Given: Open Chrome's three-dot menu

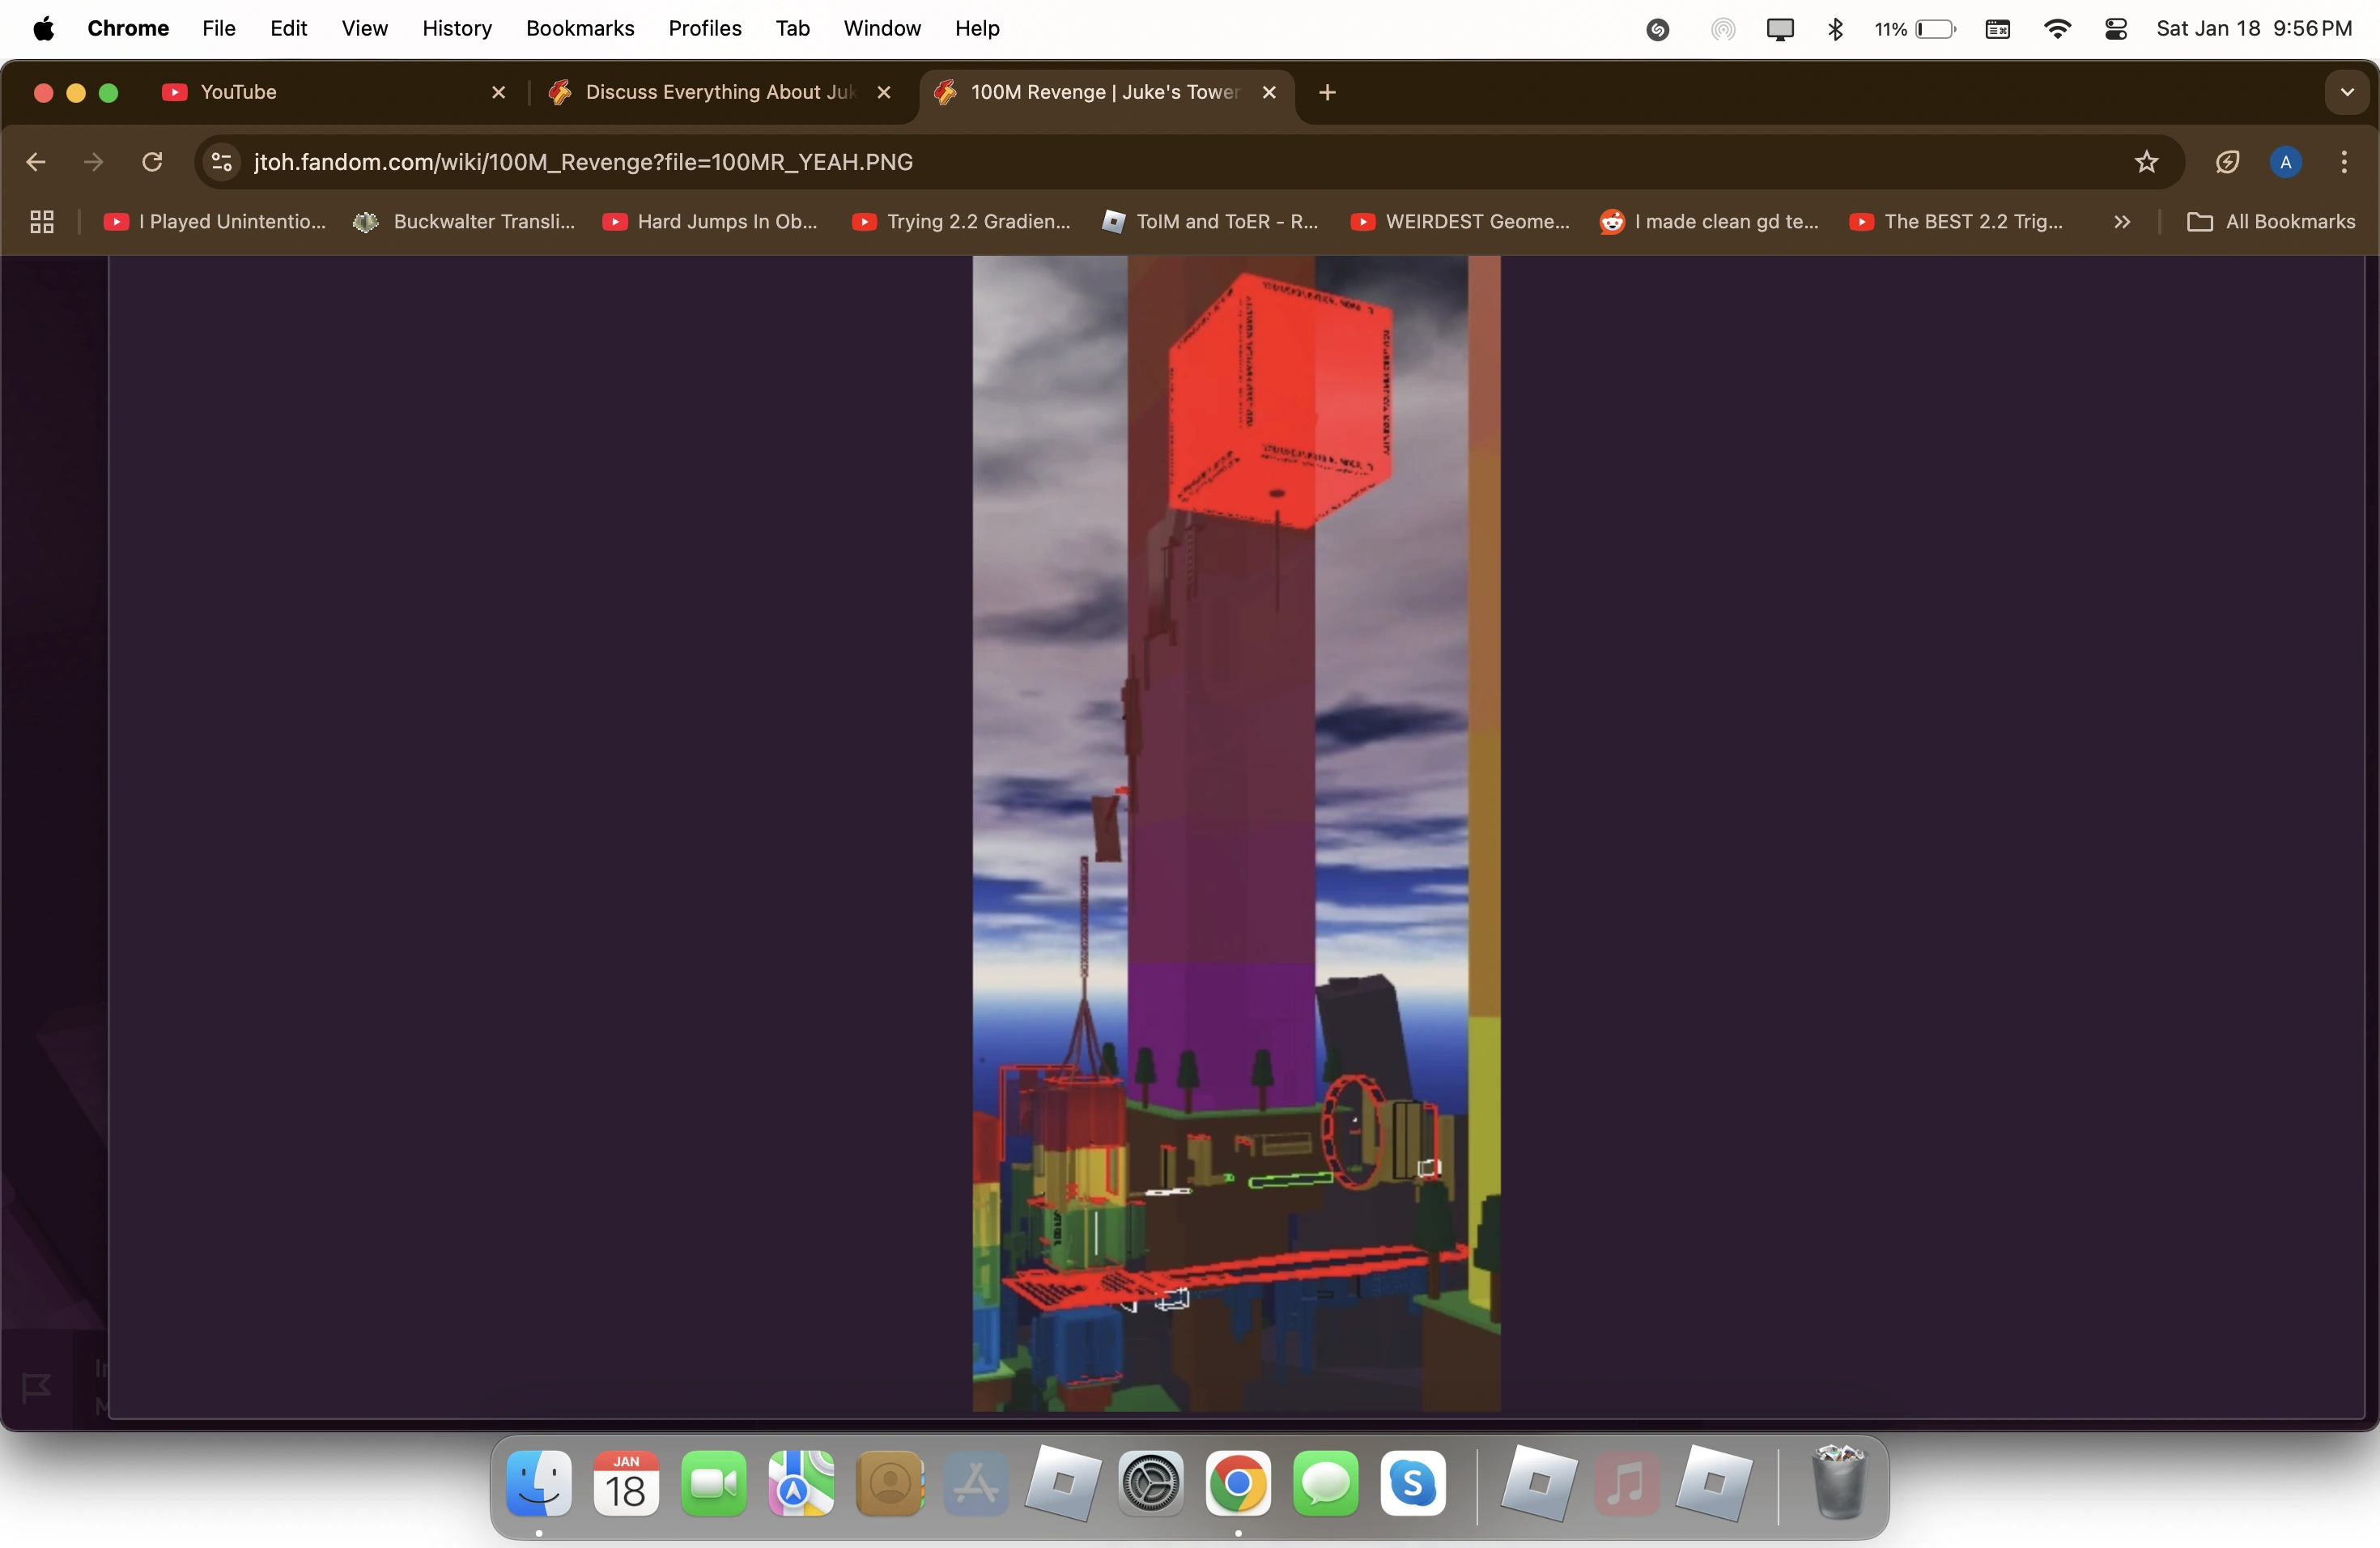Looking at the screenshot, I should [2343, 162].
